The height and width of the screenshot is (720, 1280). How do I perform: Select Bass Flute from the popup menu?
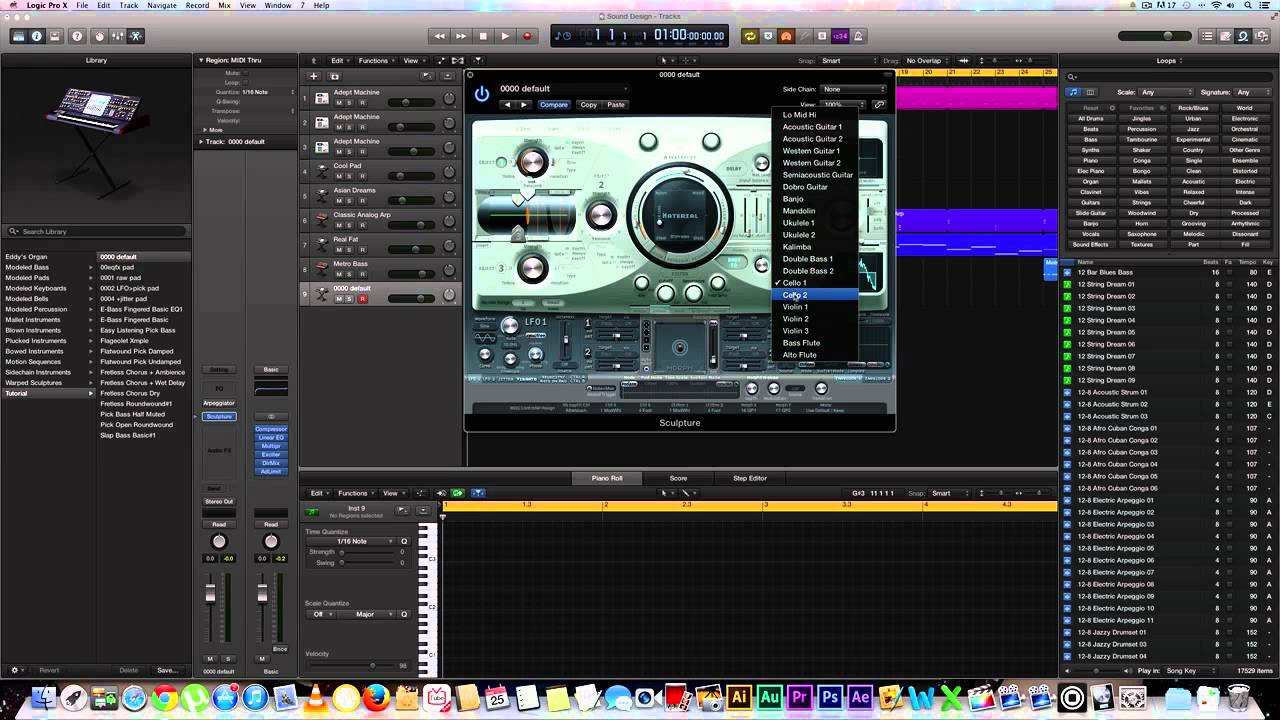click(815, 343)
